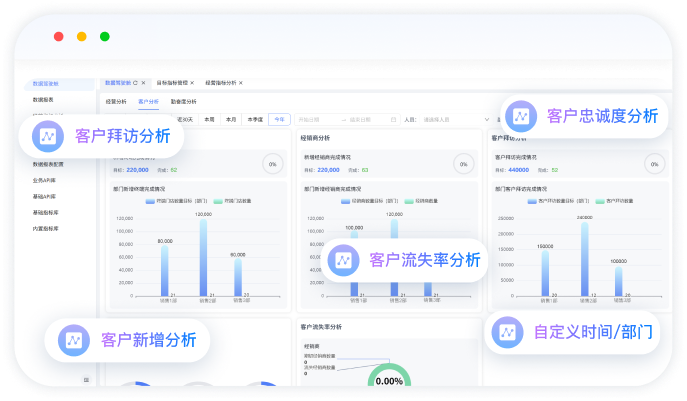687x401 pixels.
Task: Select the 今年 time range option
Action: [278, 119]
